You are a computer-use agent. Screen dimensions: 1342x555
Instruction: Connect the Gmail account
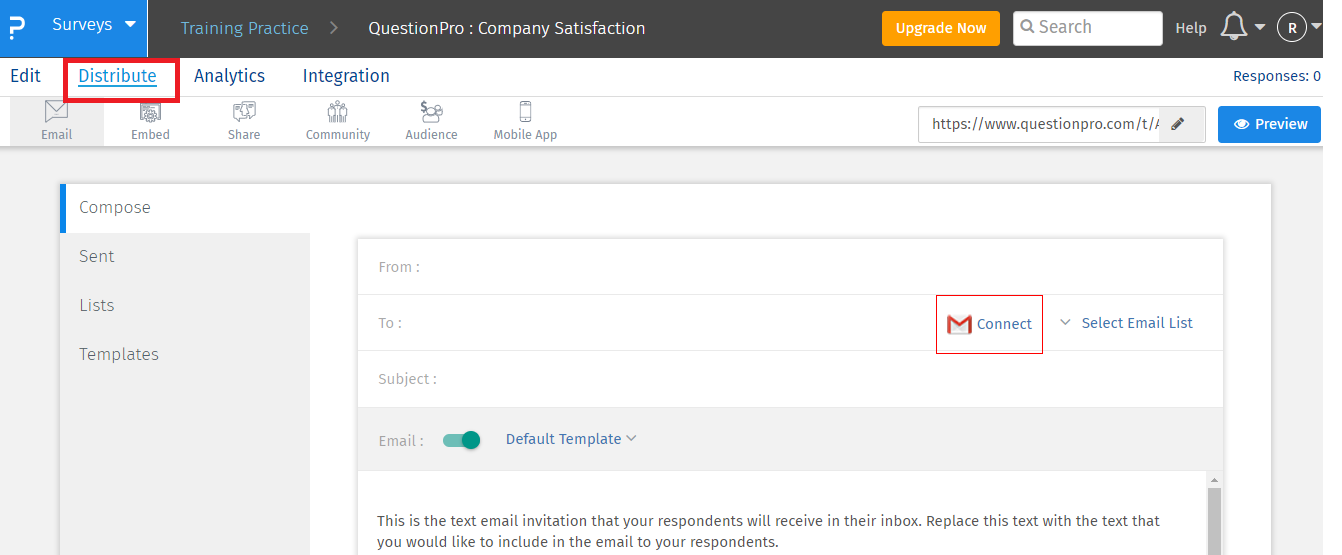click(989, 324)
